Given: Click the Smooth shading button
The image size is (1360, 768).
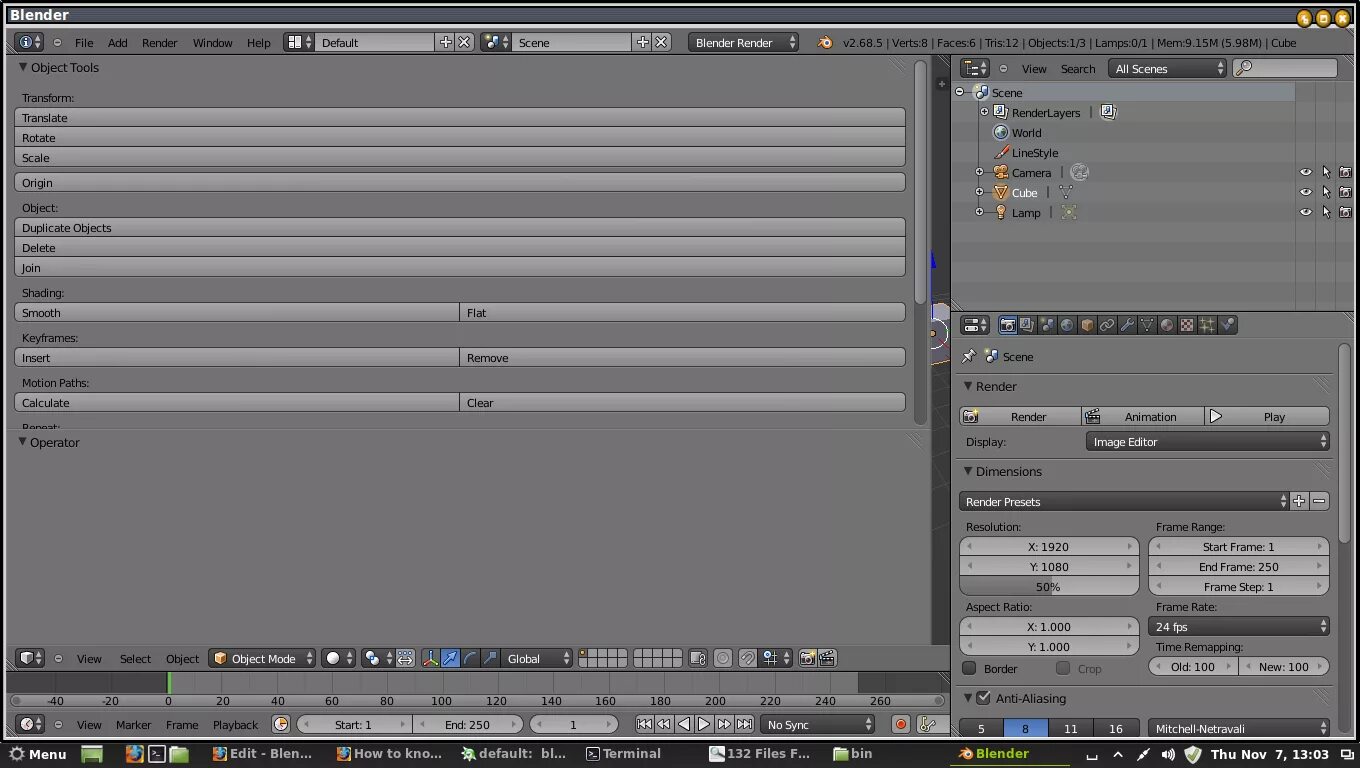Looking at the screenshot, I should tap(237, 313).
